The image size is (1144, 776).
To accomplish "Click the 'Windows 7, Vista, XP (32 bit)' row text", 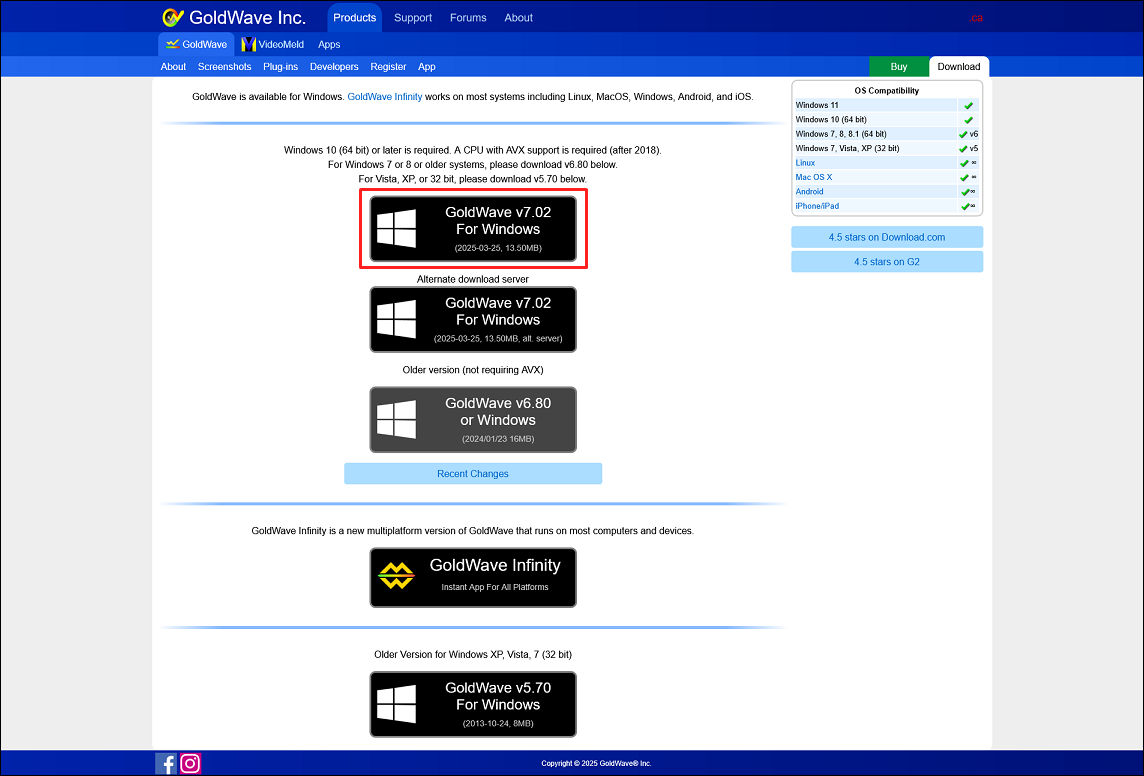I will [847, 148].
